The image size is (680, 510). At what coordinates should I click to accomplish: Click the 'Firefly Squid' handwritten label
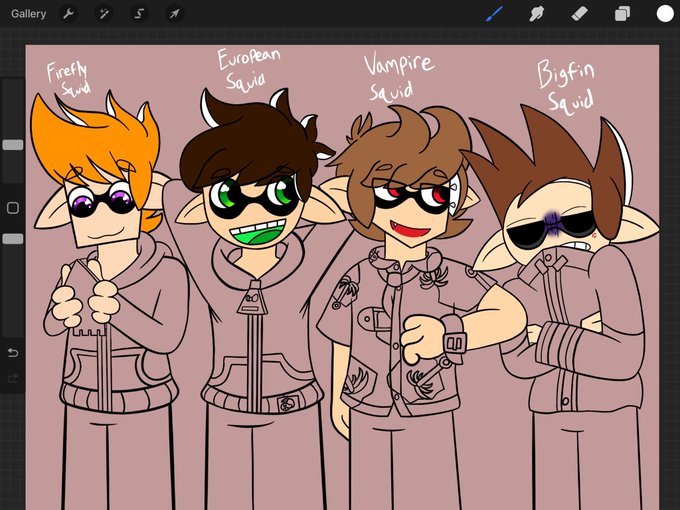pos(69,78)
